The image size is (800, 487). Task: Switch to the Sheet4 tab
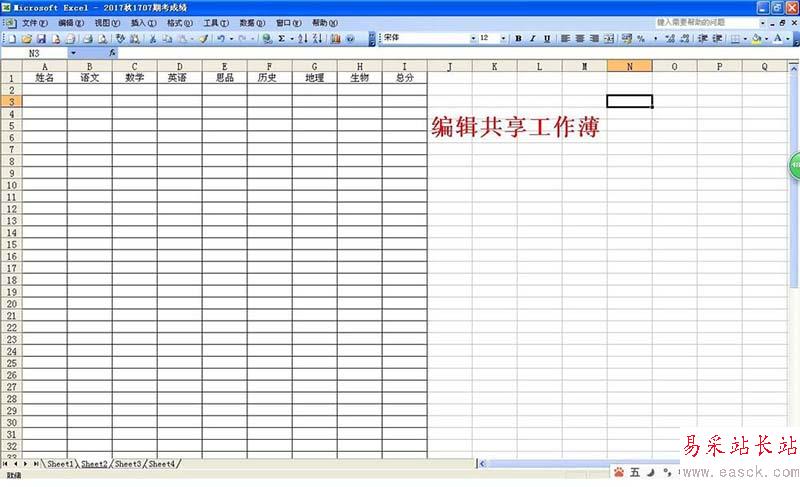(x=162, y=464)
